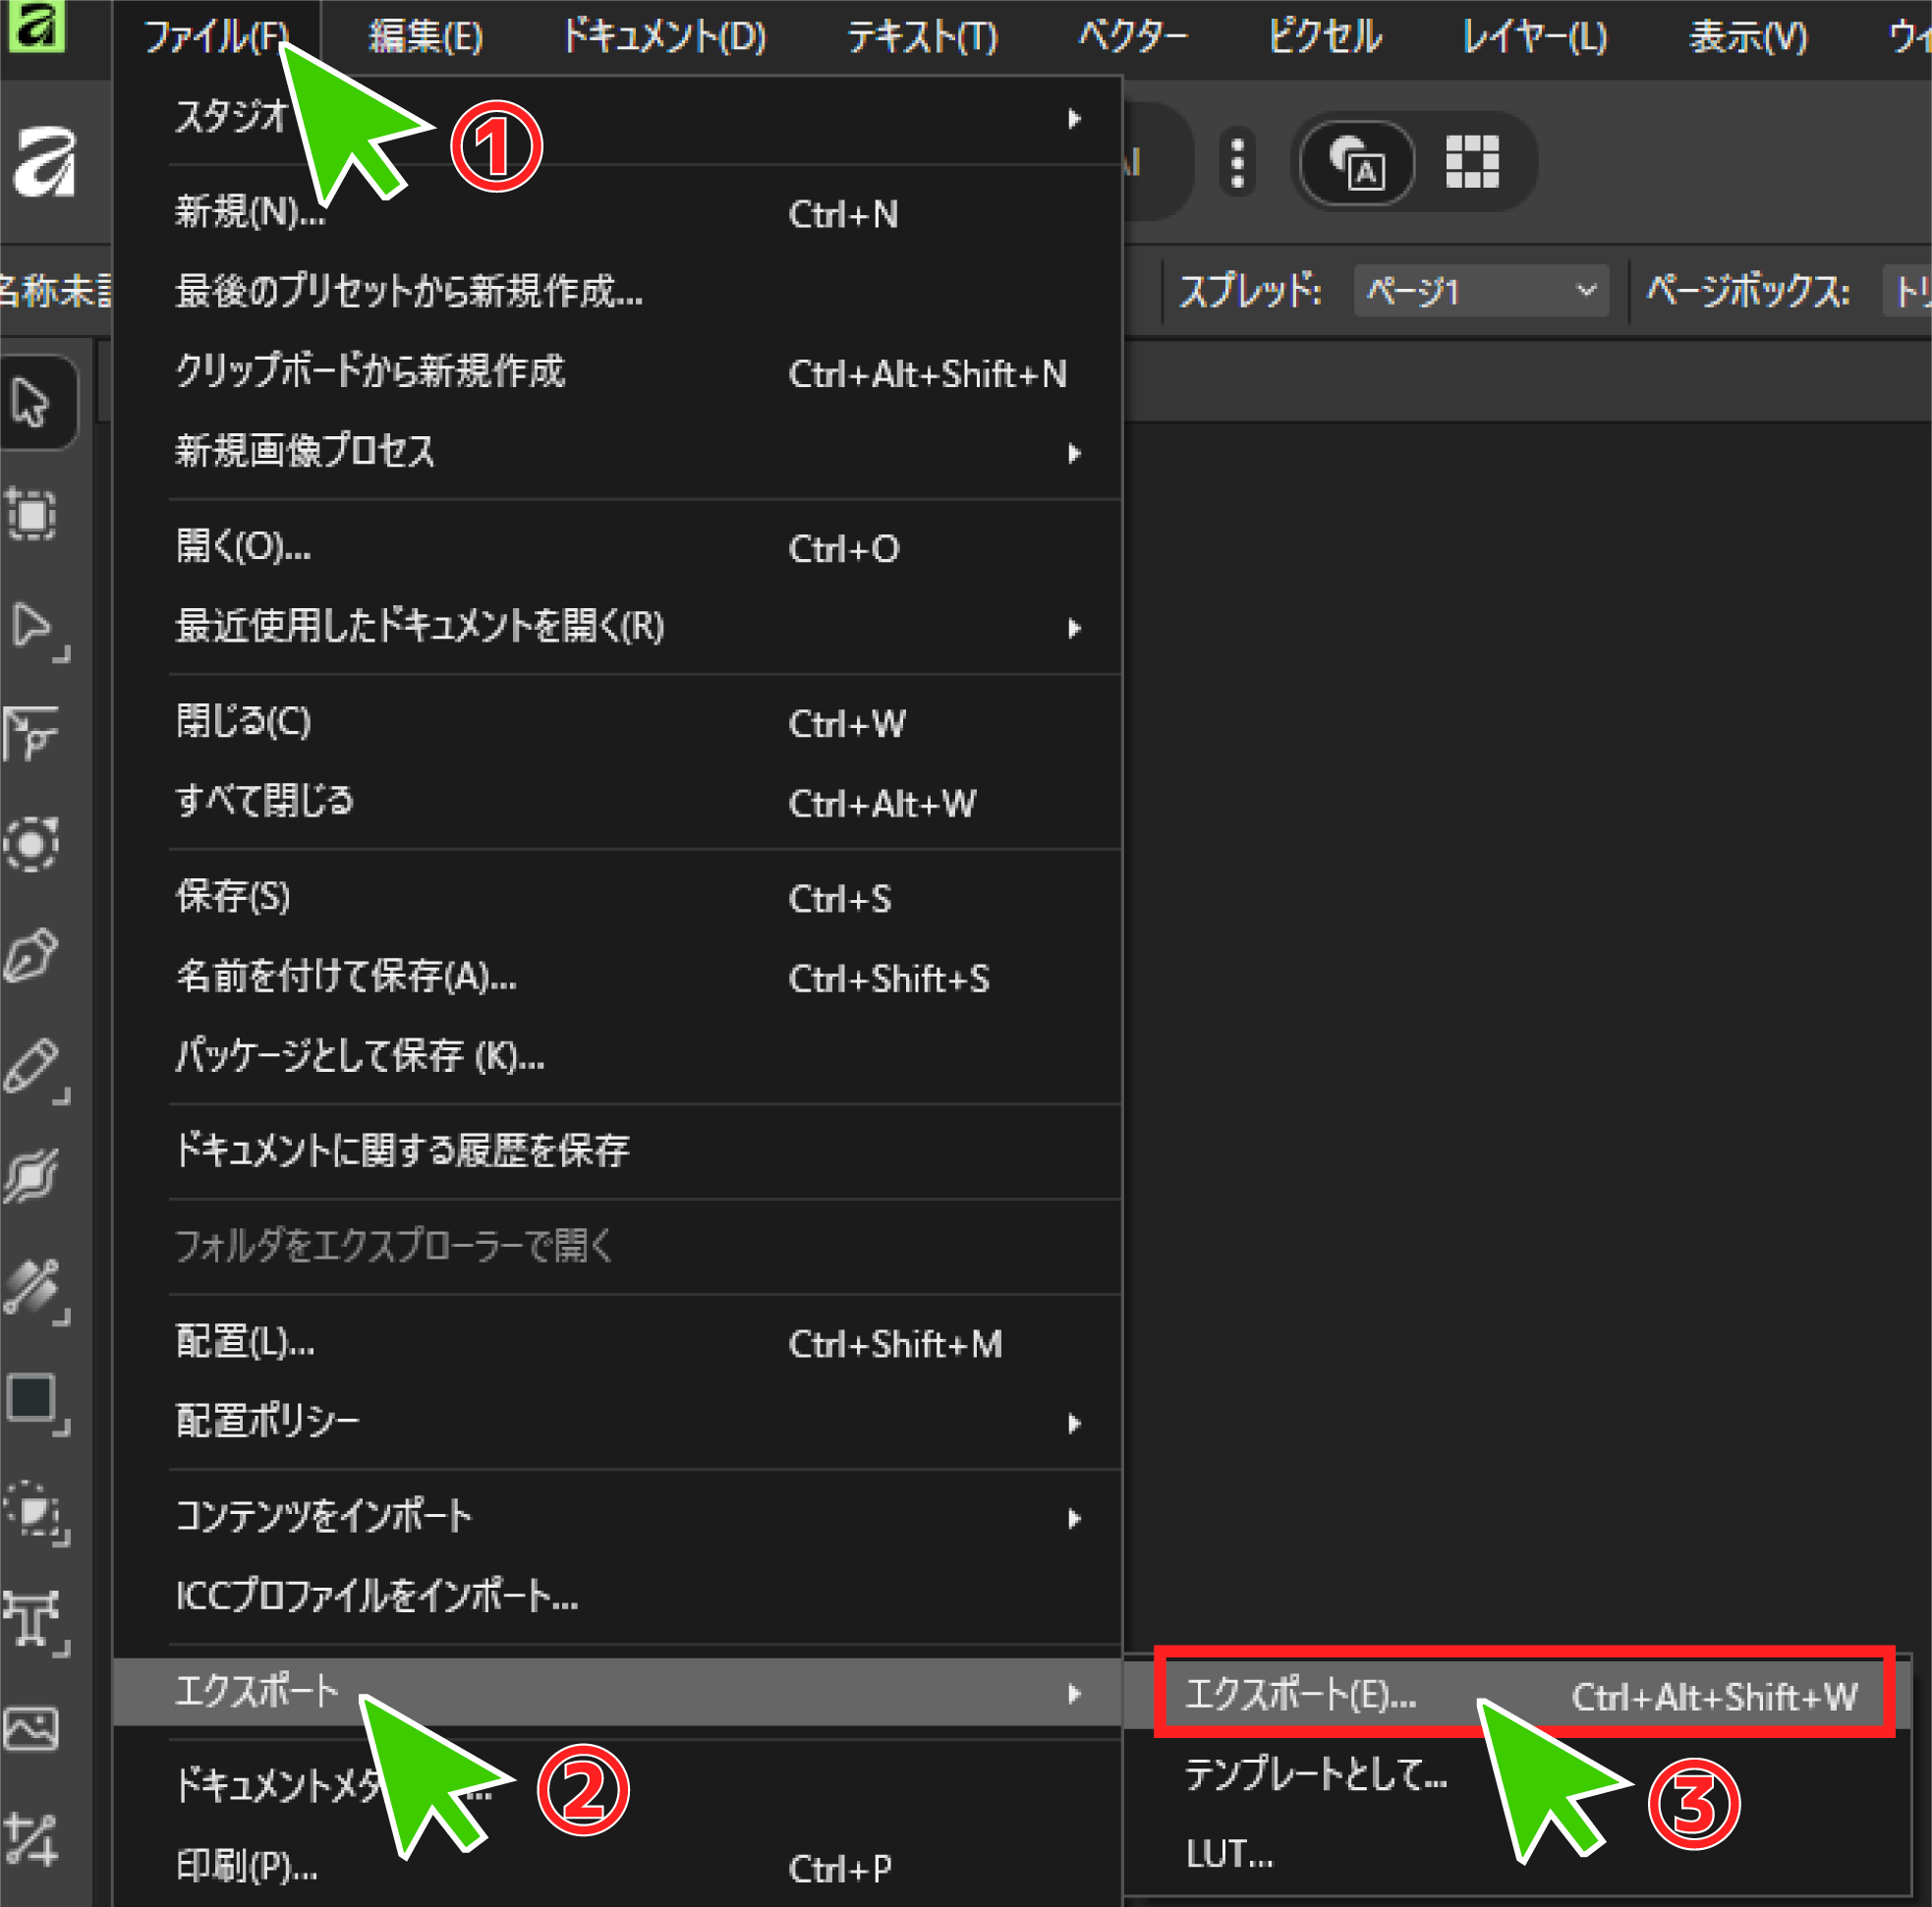
Task: Select テンプレートとして... export option
Action: click(x=1315, y=1775)
